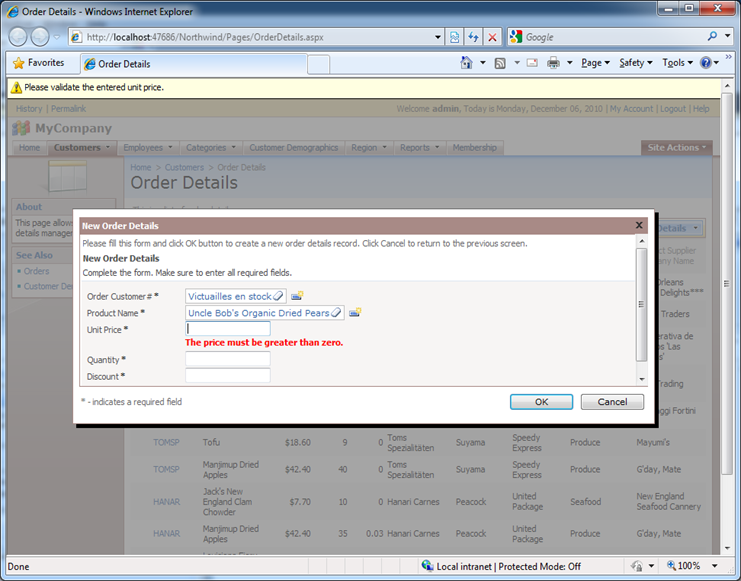
Task: Click the address bar URL field
Action: tap(250, 37)
